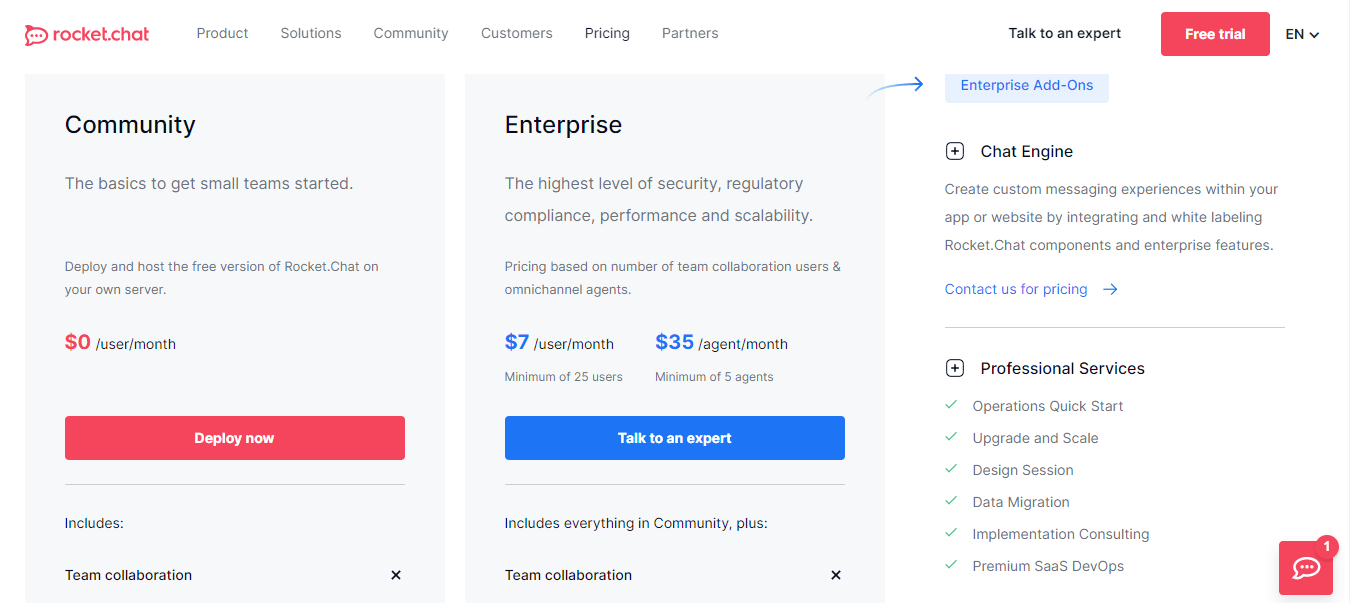Go to the Customers page
This screenshot has height=603, width=1350.
coord(516,33)
